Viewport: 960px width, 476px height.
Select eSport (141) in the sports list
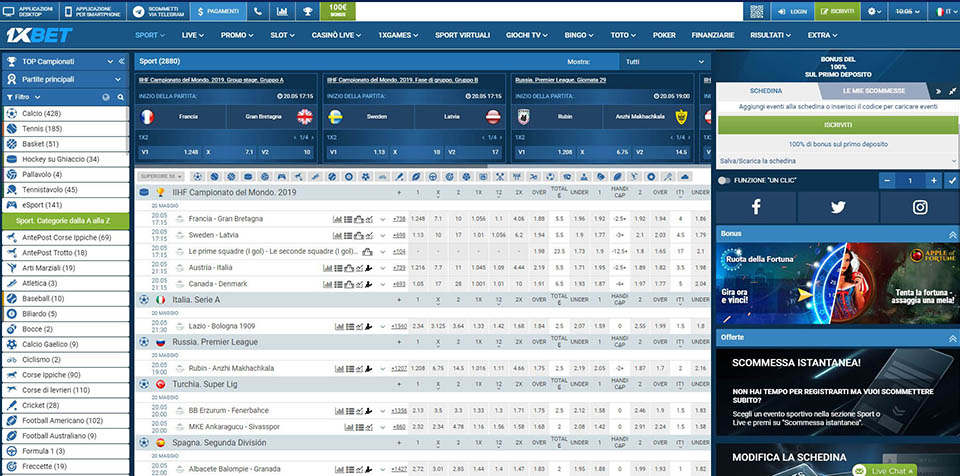tap(66, 205)
